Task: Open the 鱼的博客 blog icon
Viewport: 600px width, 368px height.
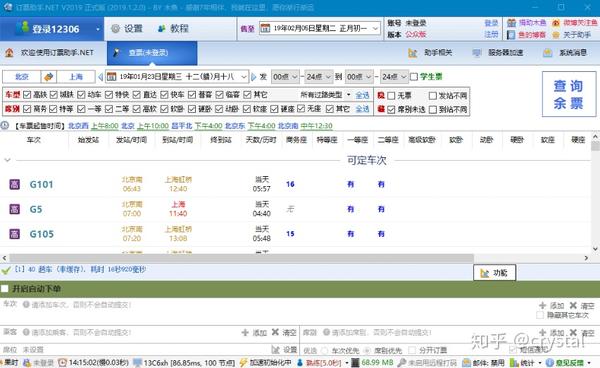Action: coord(511,35)
